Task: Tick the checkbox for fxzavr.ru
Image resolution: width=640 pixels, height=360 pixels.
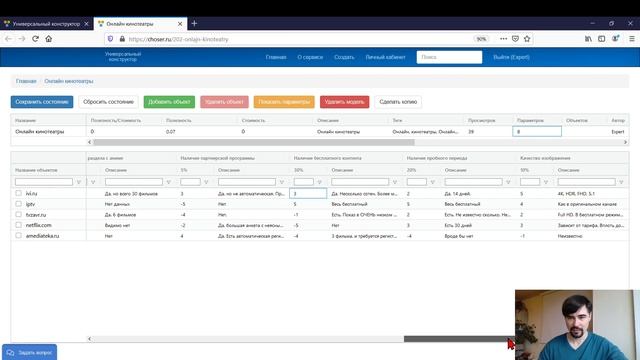Action: pyautogui.click(x=18, y=214)
